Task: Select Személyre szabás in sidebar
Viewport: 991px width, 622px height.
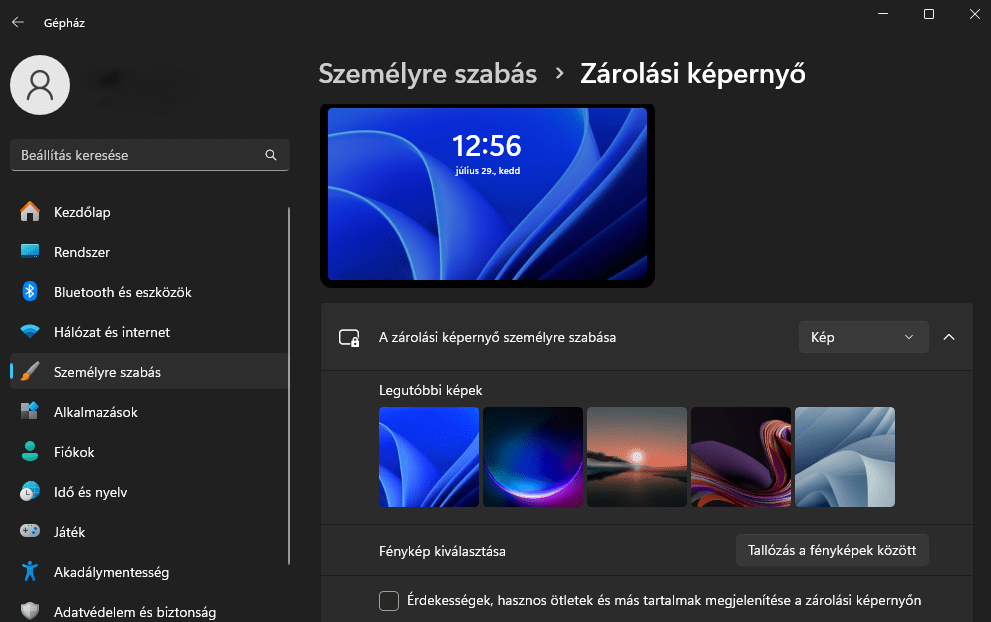Action: pyautogui.click(x=149, y=372)
